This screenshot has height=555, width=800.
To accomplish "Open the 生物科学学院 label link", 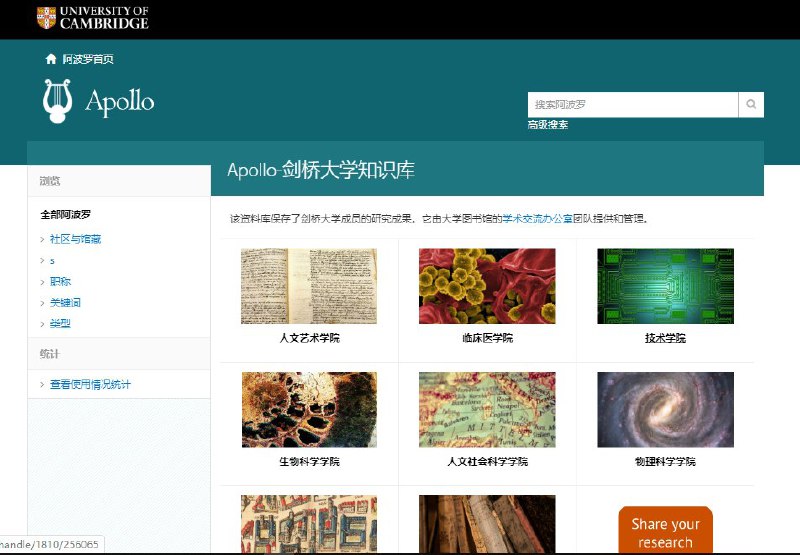I will (x=309, y=462).
